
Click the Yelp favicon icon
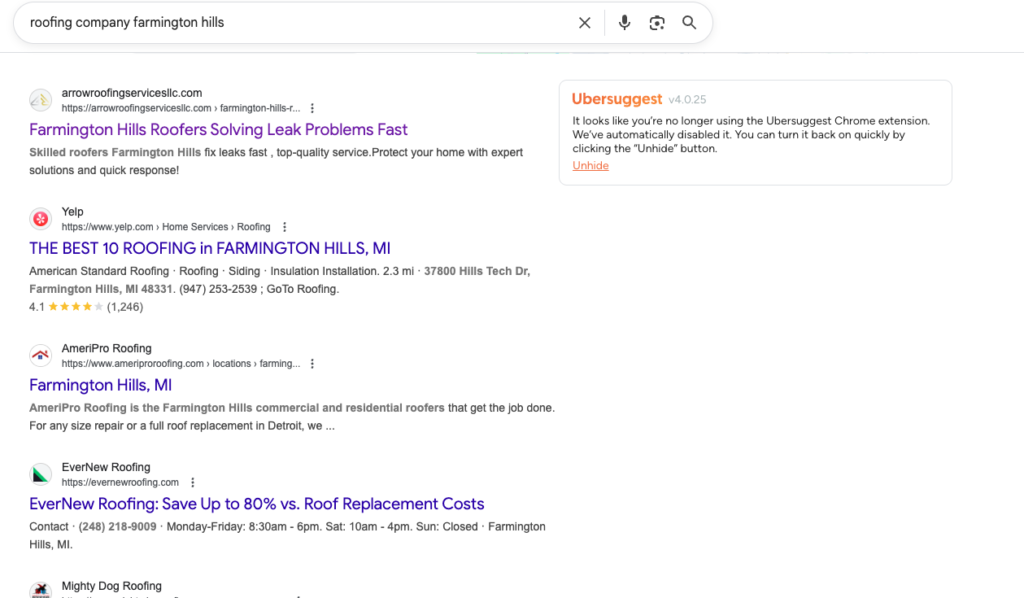click(x=41, y=219)
